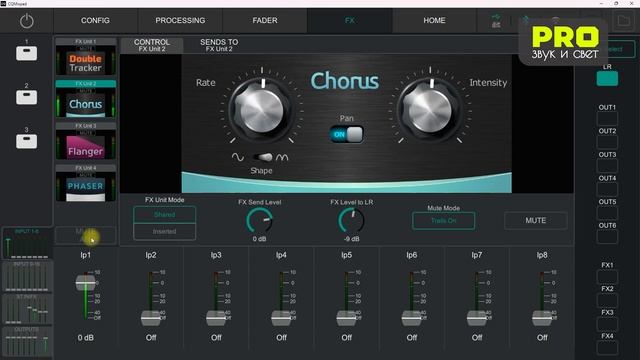Viewport: 640px width, 360px height.
Task: Choose the sine wave shape icon
Action: point(238,157)
